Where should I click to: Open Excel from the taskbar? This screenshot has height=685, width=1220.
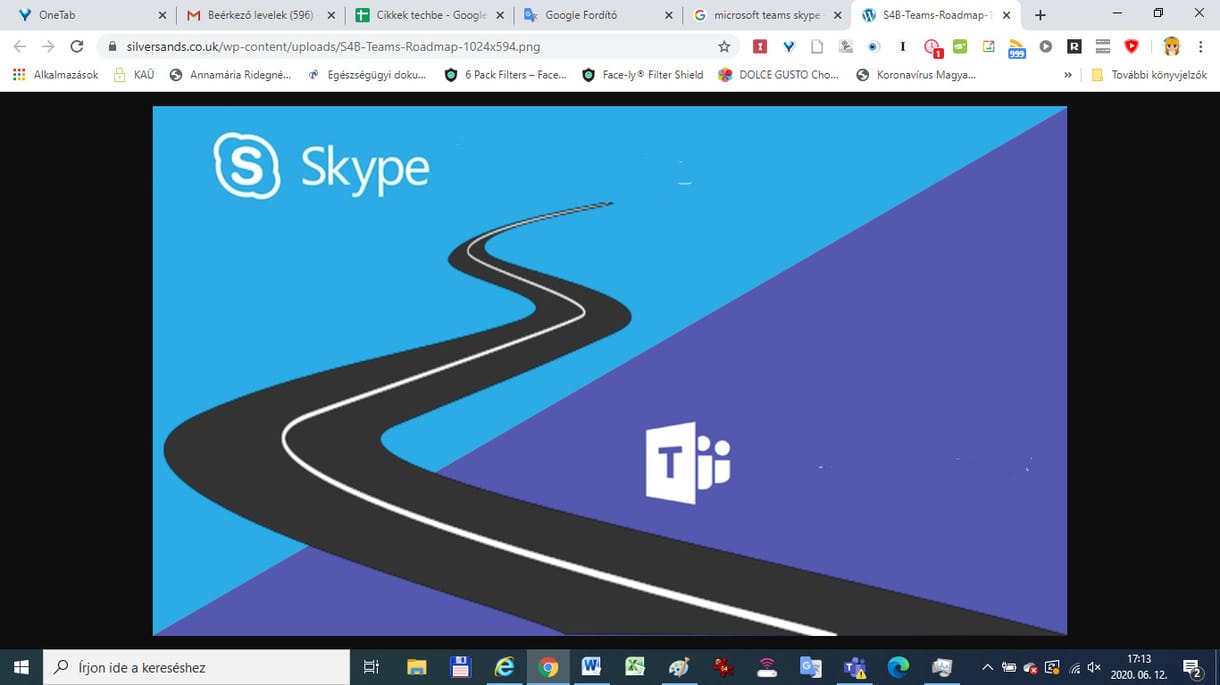click(x=635, y=667)
